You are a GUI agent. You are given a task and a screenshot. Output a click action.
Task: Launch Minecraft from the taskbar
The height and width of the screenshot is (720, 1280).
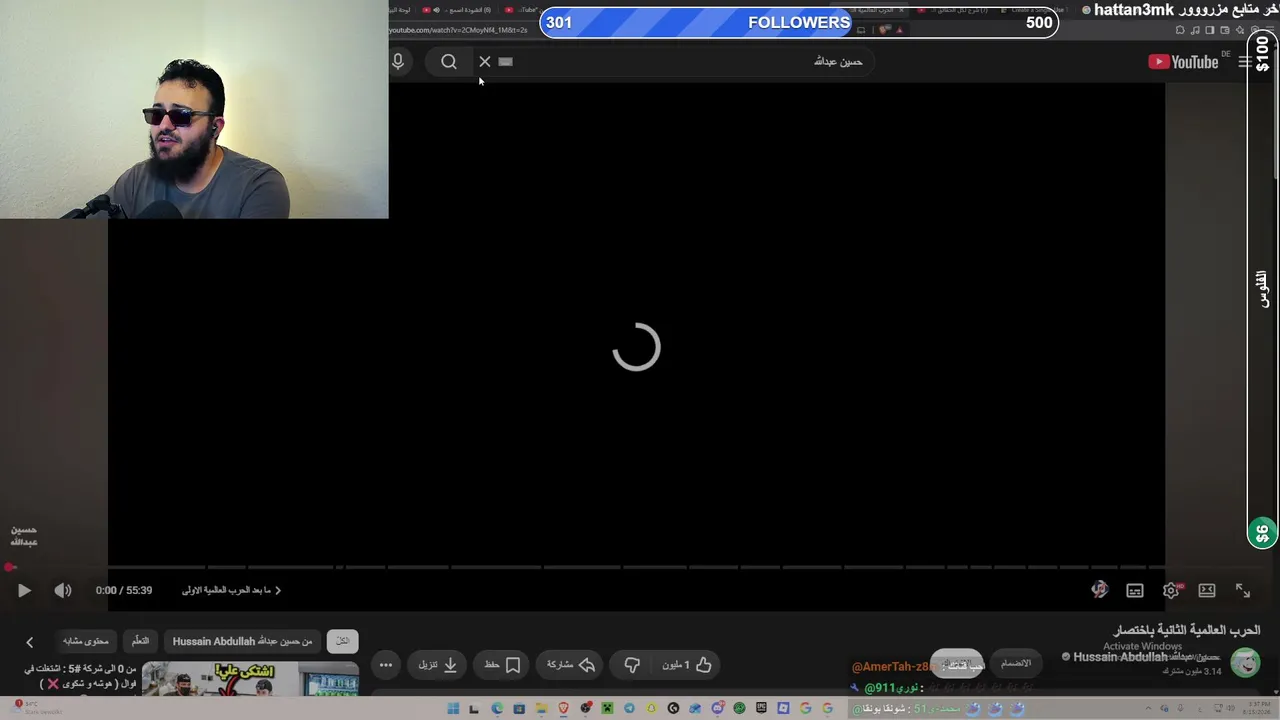[607, 709]
